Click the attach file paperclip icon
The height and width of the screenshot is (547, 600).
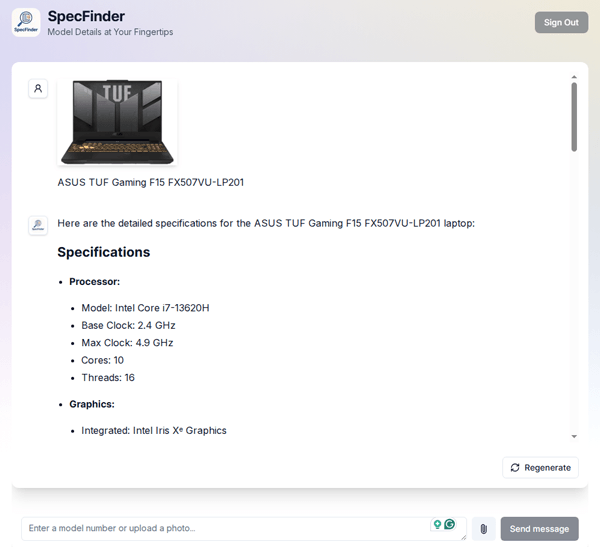[x=484, y=529]
